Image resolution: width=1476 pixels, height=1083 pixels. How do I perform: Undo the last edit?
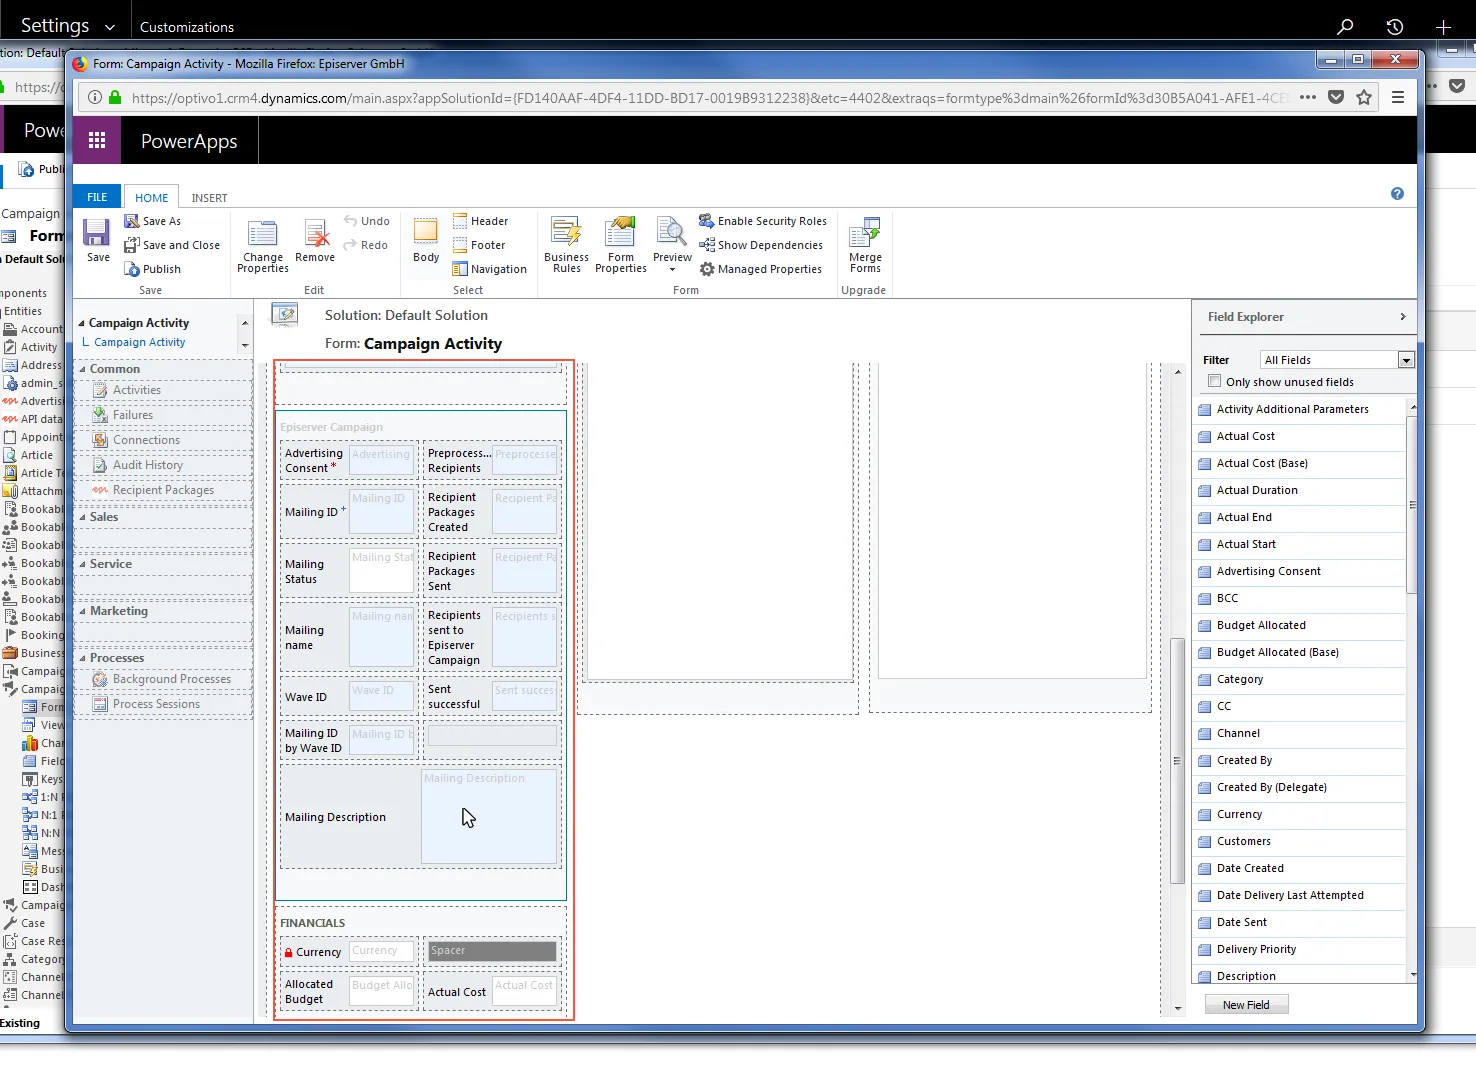click(x=367, y=221)
